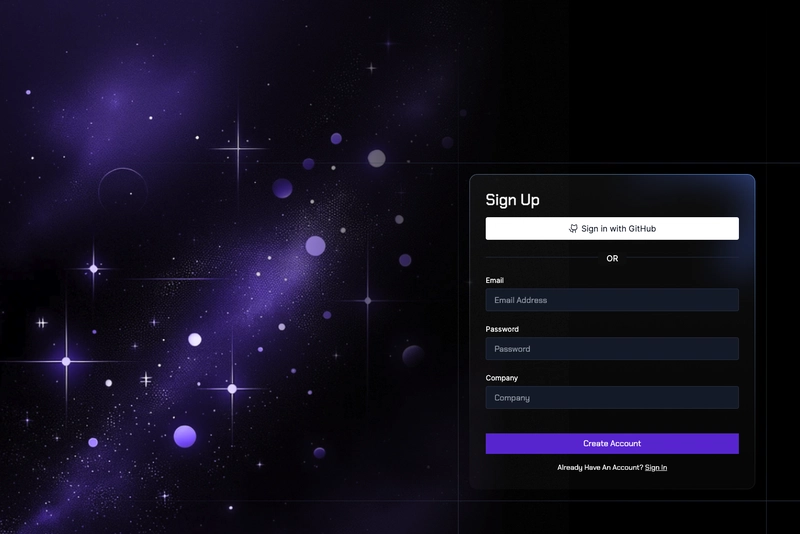Click the Sign in with GitHub button
800x534 pixels.
tap(612, 228)
